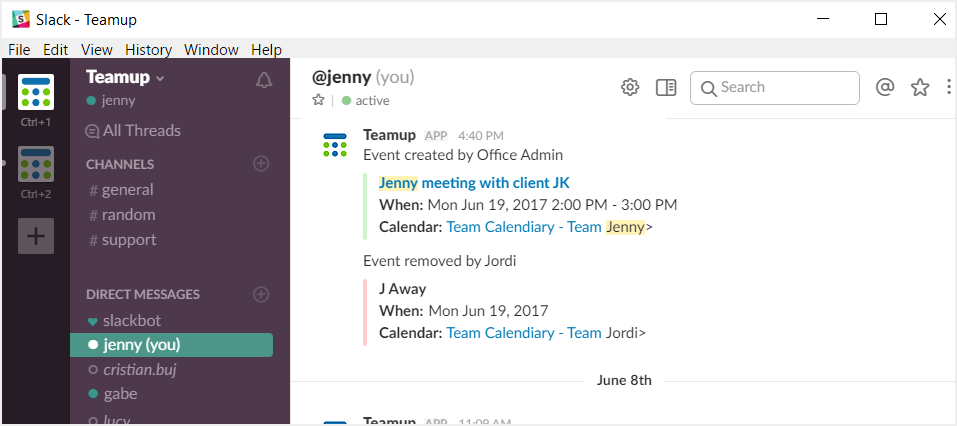Viewport: 957px width, 426px height.
Task: Open the Help menu
Action: coord(266,50)
